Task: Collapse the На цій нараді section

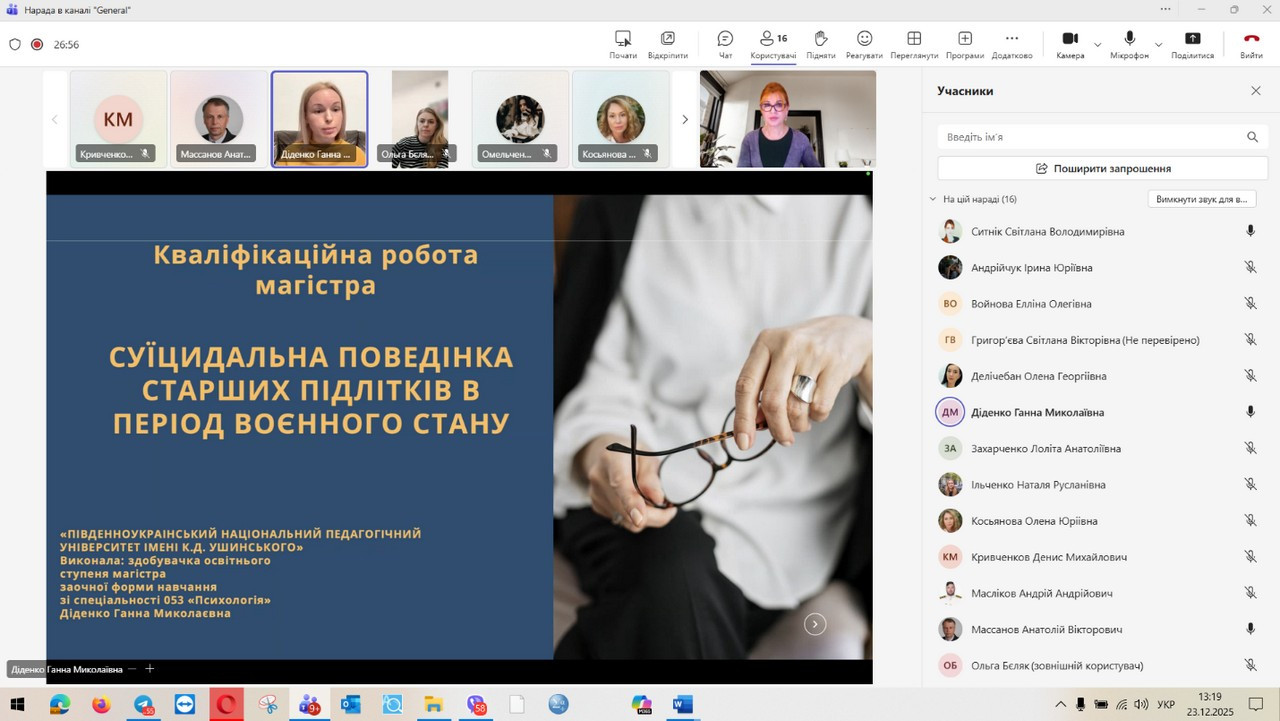Action: click(x=933, y=199)
